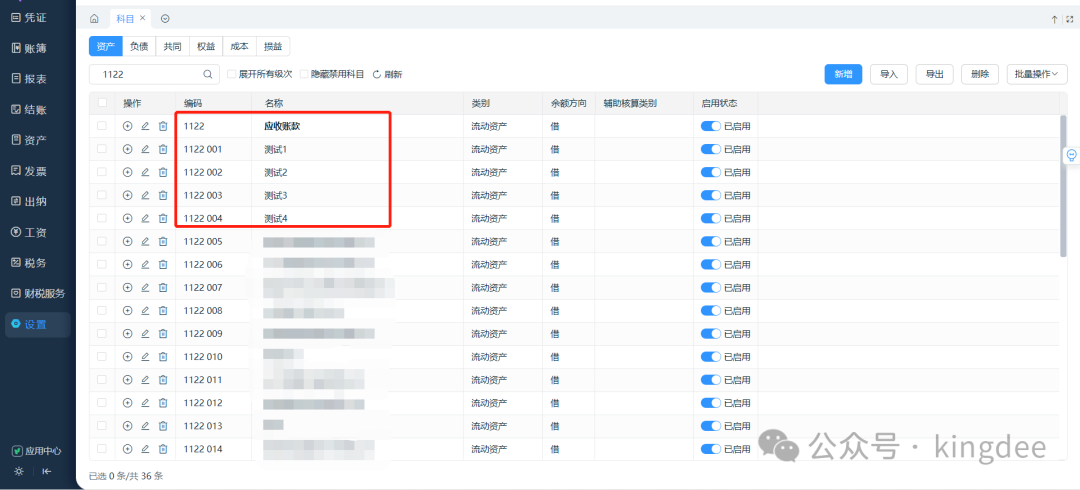The image size is (1080, 490).
Task: Click the add sub-account icon for 1122 001
Action: tap(127, 150)
